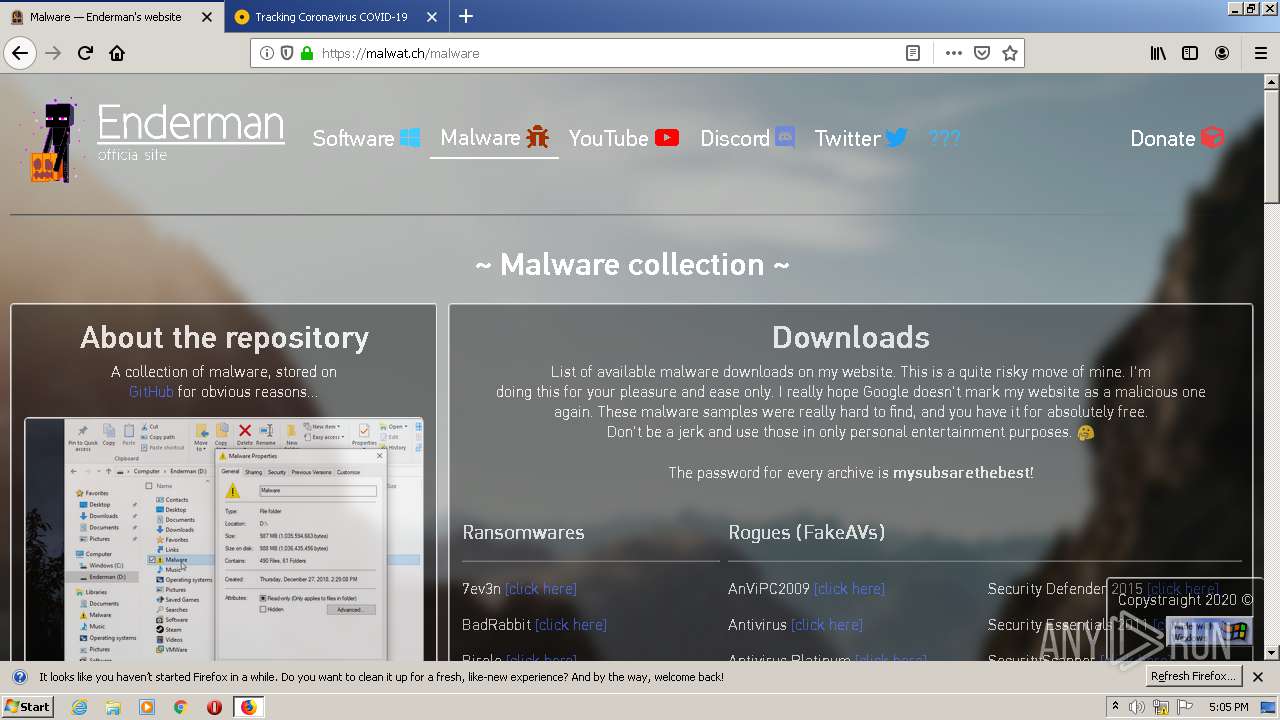Open the Malware navigation link
Image resolution: width=1280 pixels, height=720 pixels.
tap(494, 138)
